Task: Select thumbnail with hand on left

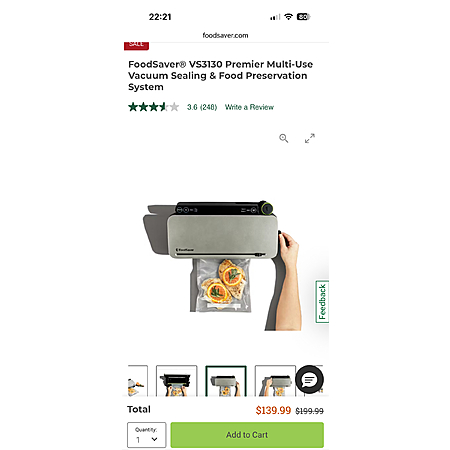Action: (275, 381)
